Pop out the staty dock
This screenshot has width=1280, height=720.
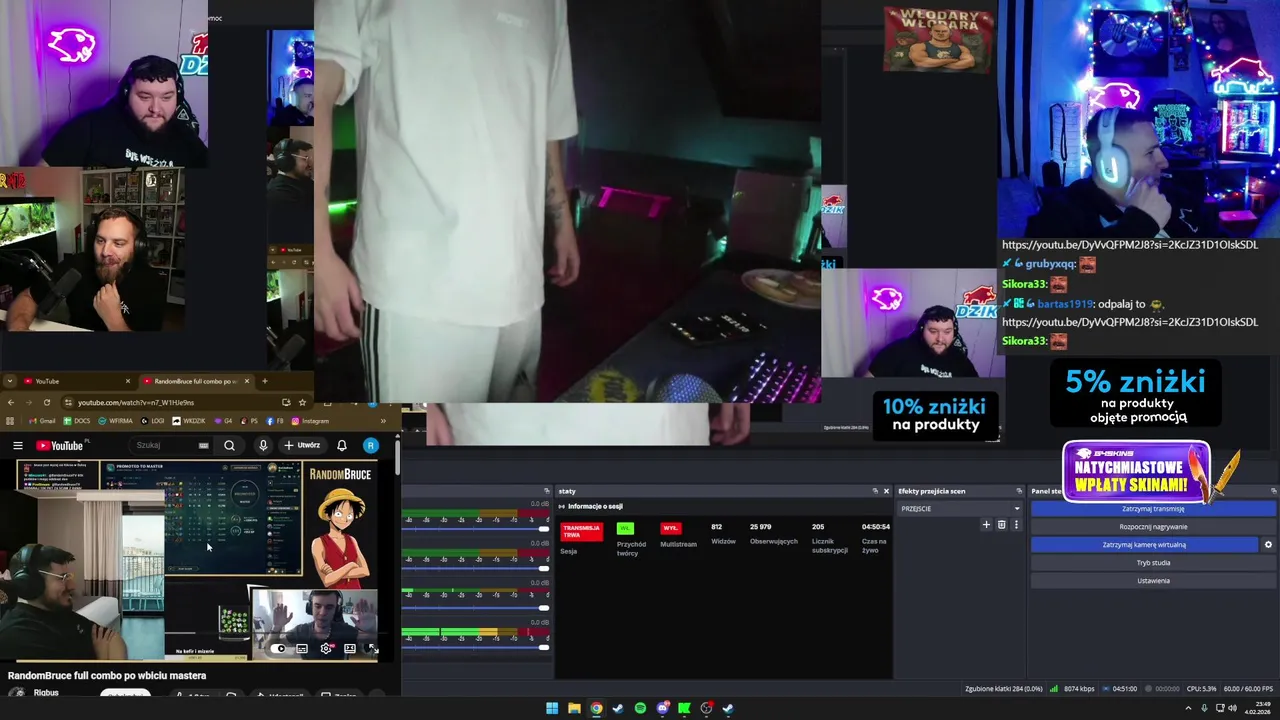[875, 491]
